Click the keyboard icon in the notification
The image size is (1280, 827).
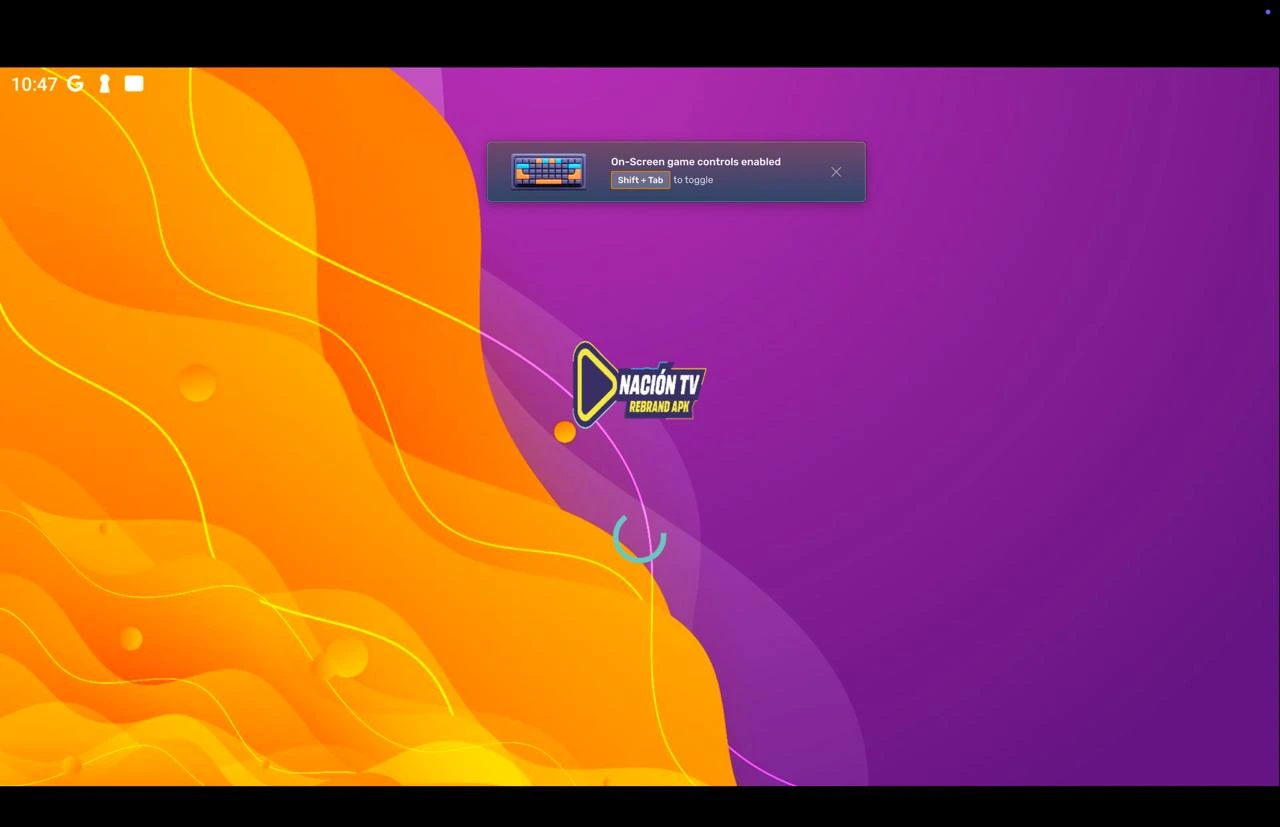click(x=548, y=171)
